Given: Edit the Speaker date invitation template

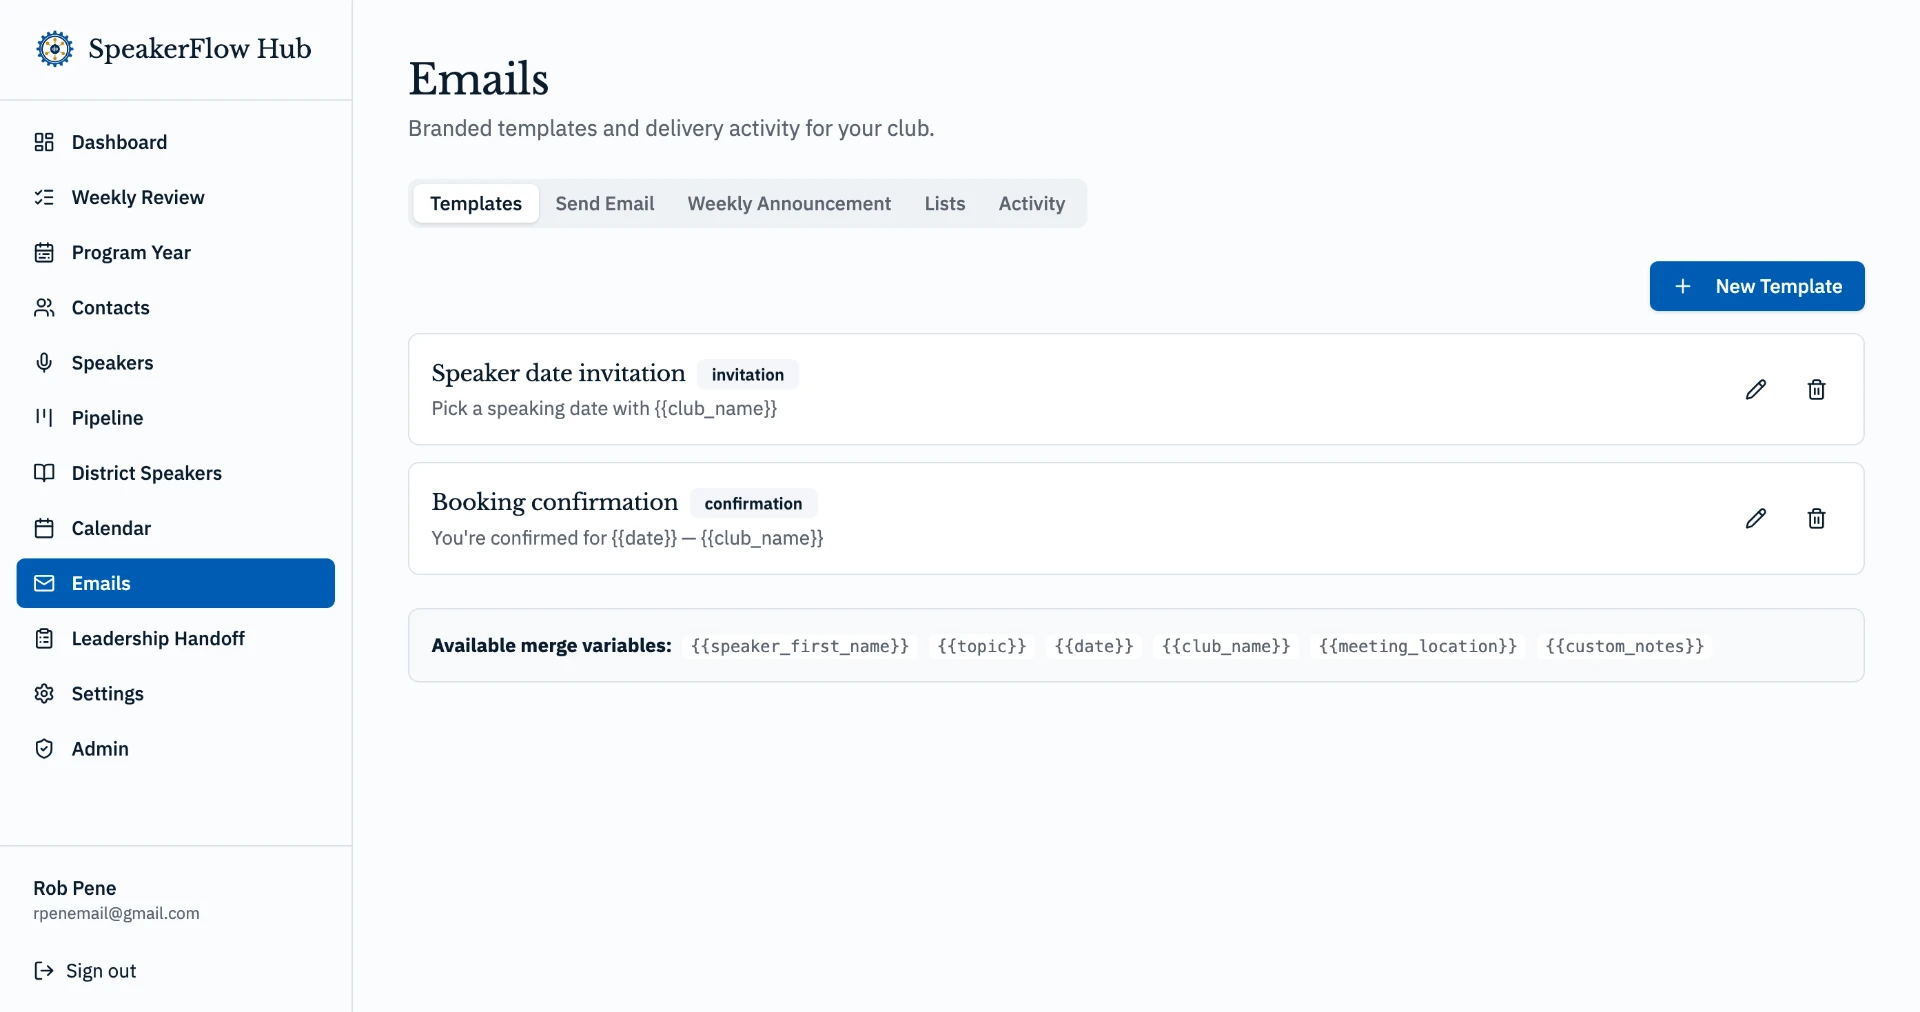Looking at the screenshot, I should click(x=1756, y=389).
